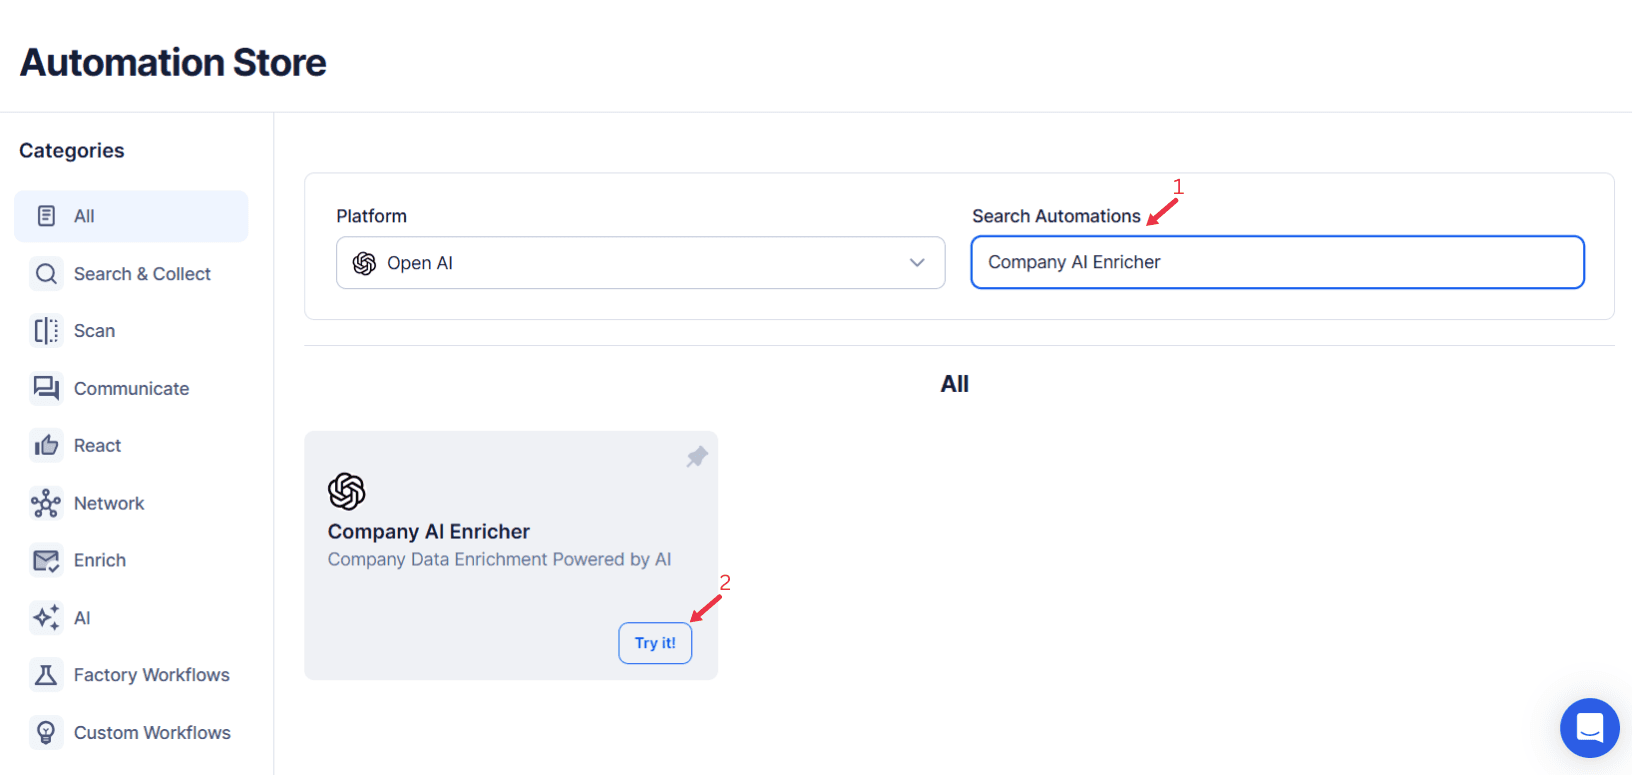Viewport: 1632px width, 775px height.
Task: Open the Platform dropdown showing Open AI
Action: [640, 263]
